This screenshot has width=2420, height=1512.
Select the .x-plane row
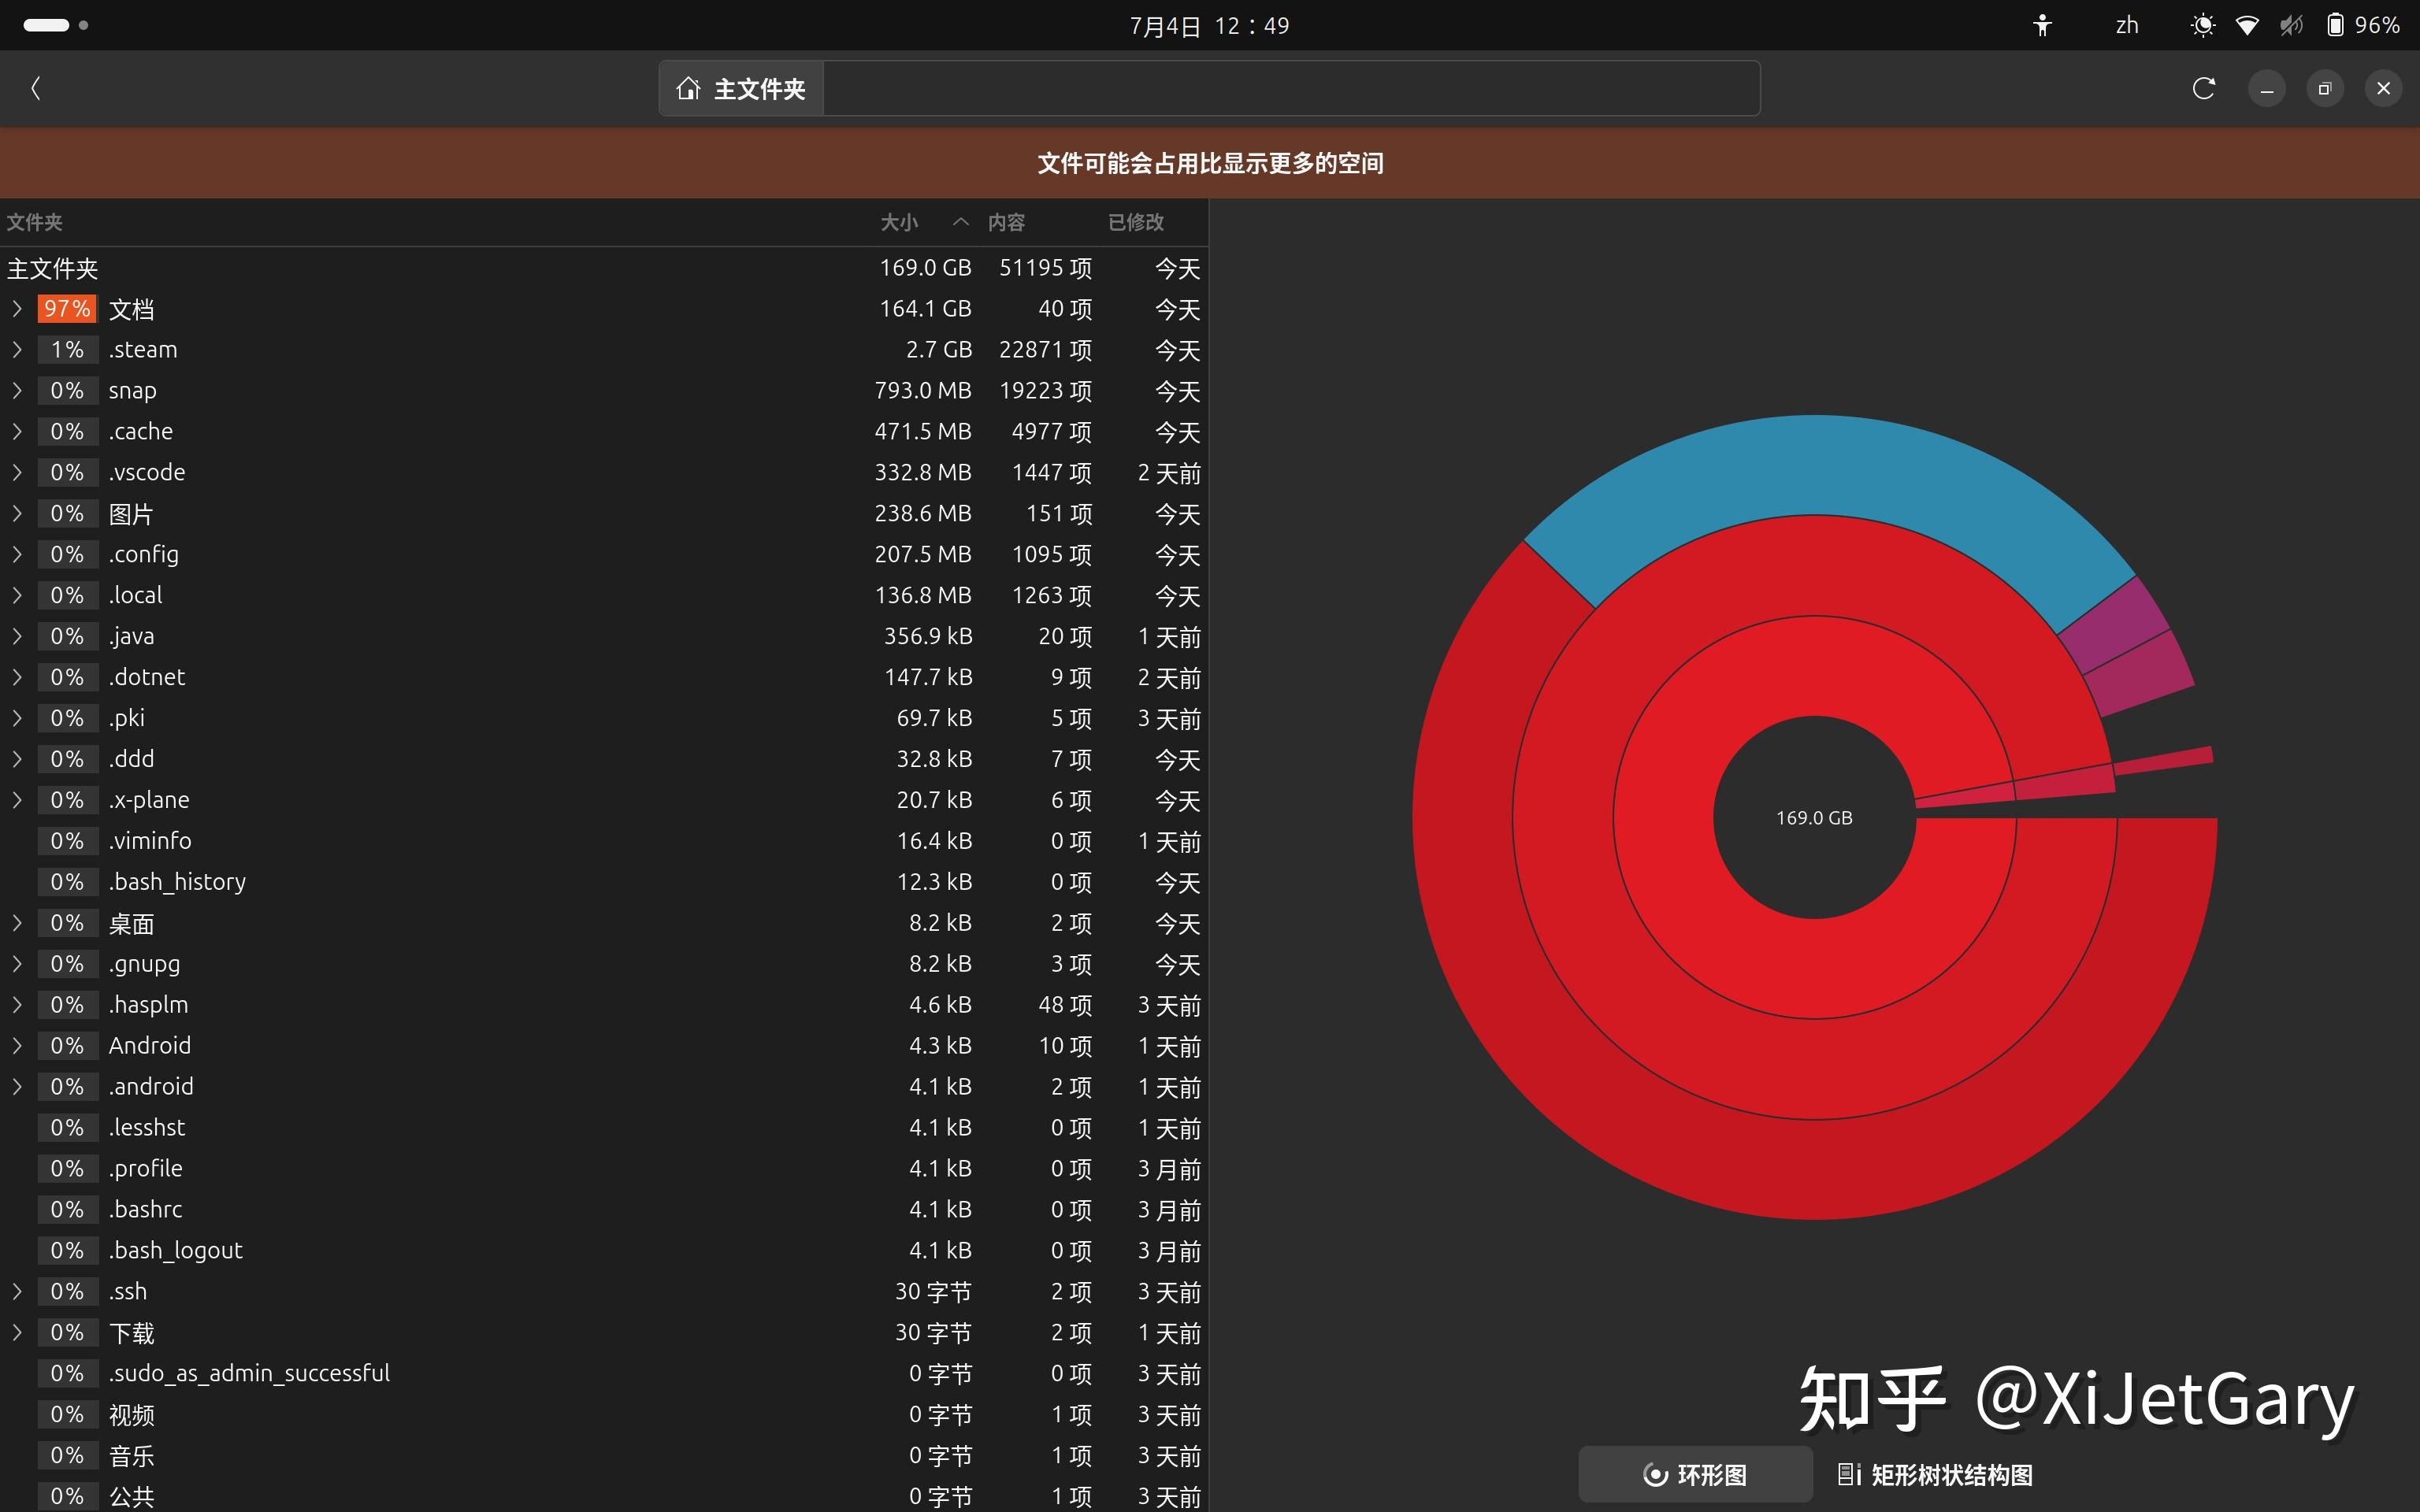coord(604,800)
